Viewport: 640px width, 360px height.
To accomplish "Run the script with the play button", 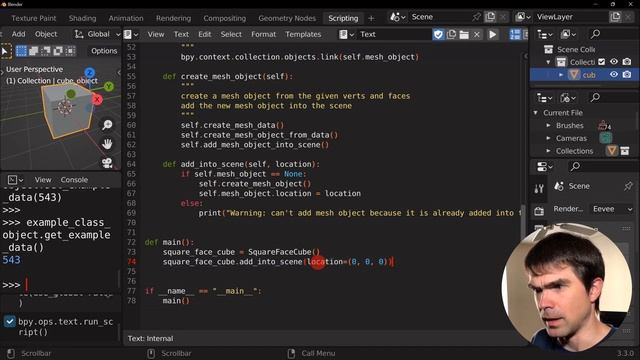I will pyautogui.click(x=493, y=34).
